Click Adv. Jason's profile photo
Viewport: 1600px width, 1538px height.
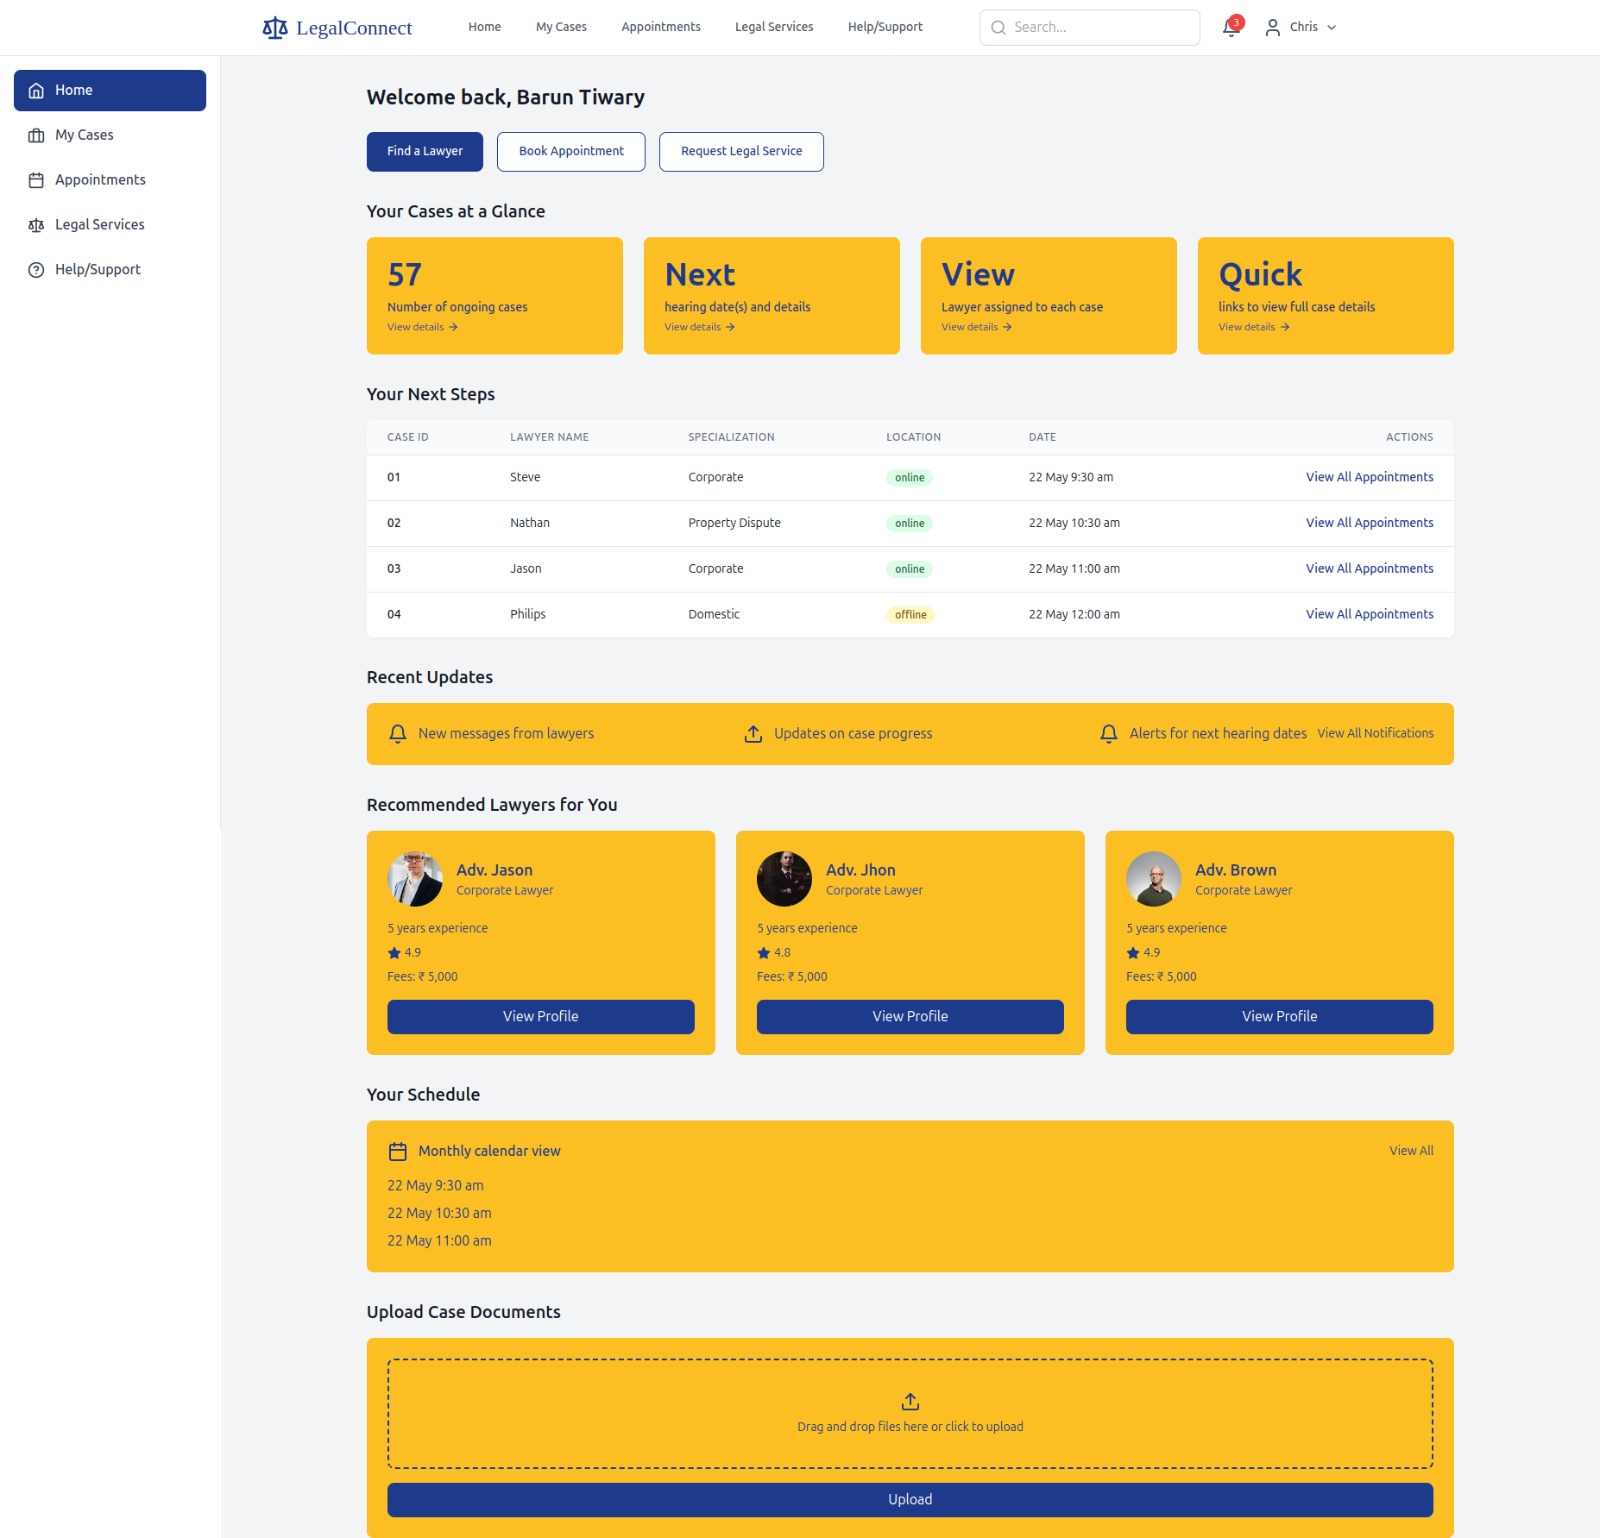click(415, 880)
